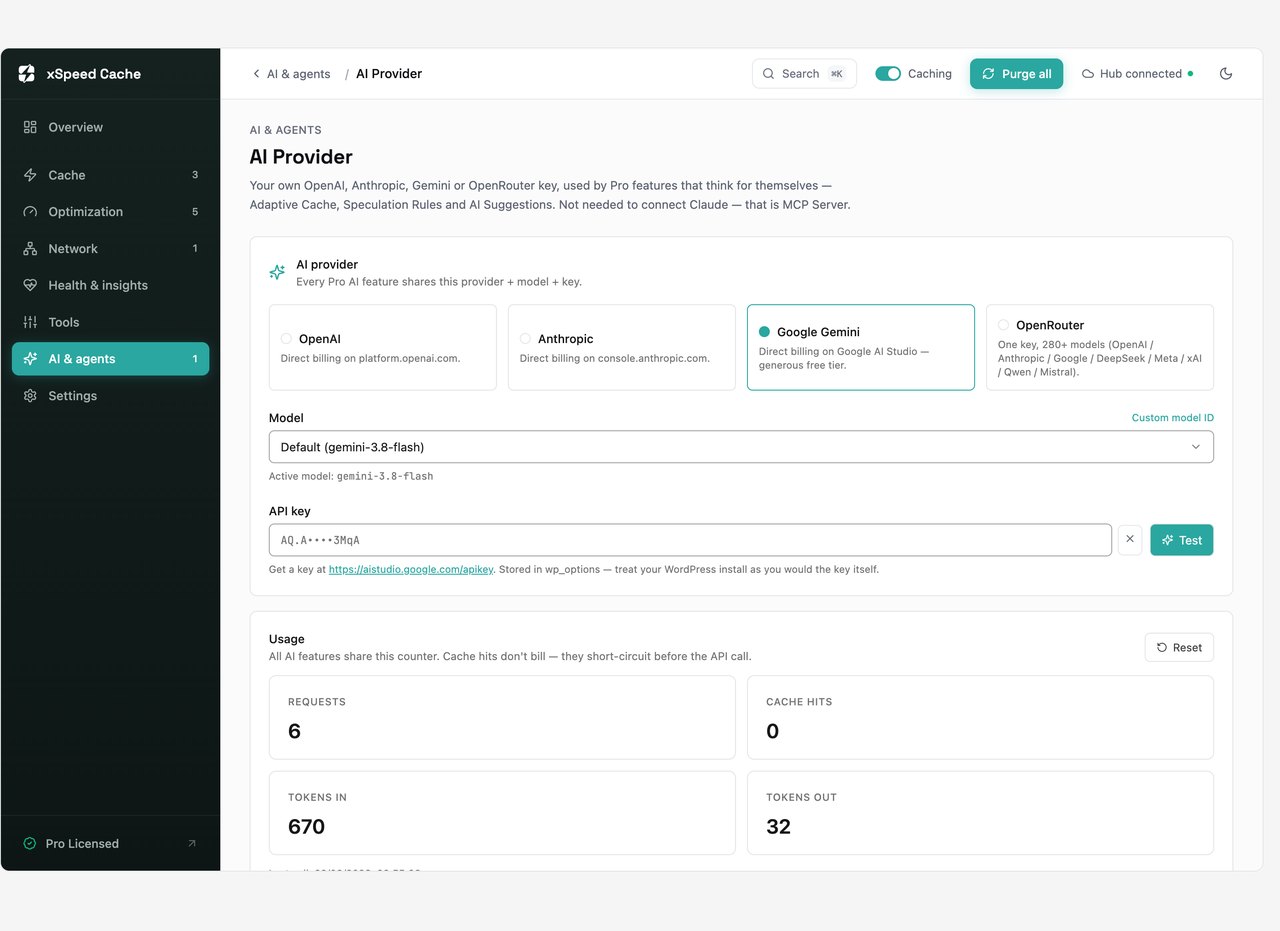Select the OpenRouter provider radio

[1004, 325]
